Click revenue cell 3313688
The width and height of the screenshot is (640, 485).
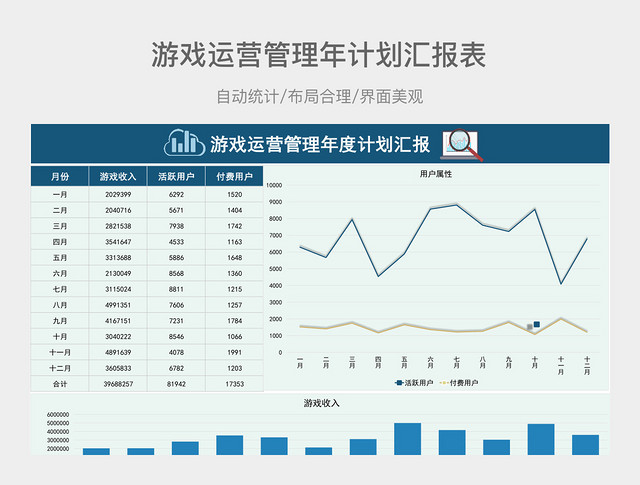118,258
